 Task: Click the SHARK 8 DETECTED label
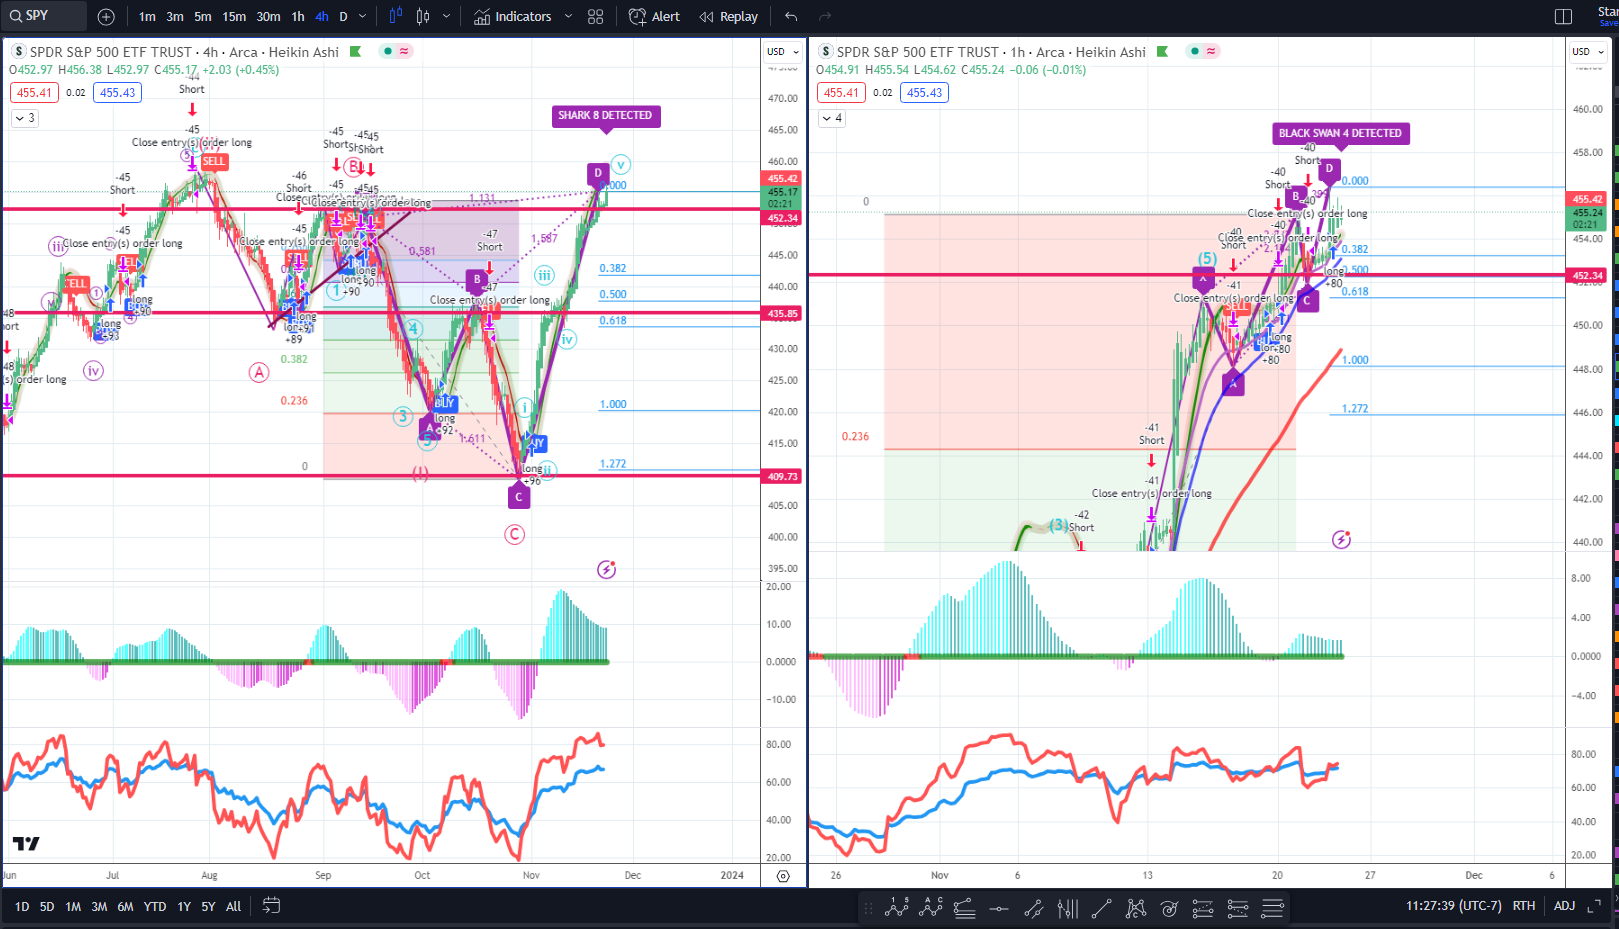click(605, 116)
